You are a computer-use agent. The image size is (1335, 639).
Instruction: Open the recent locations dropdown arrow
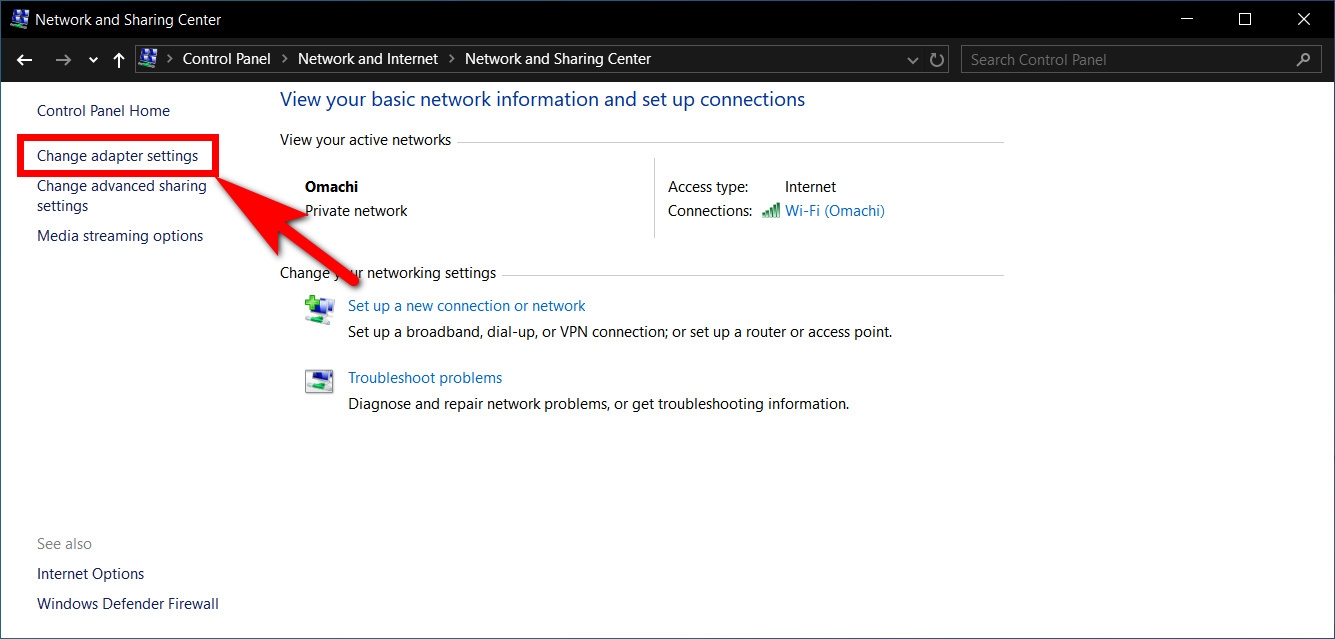click(x=93, y=60)
